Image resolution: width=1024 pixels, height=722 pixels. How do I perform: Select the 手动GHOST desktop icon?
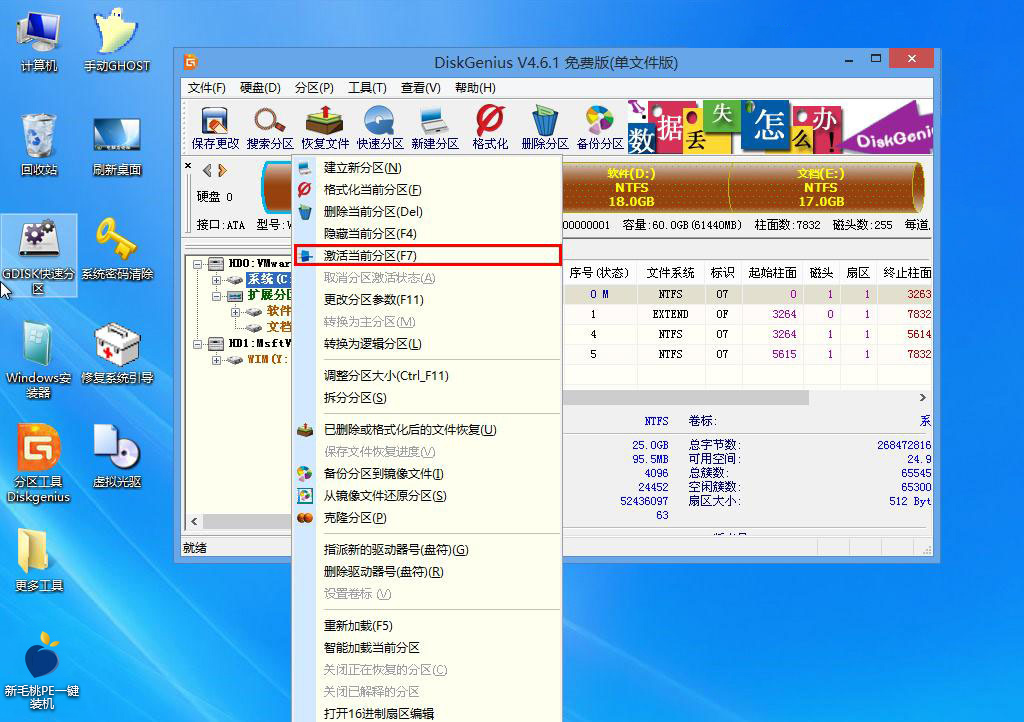click(x=117, y=40)
